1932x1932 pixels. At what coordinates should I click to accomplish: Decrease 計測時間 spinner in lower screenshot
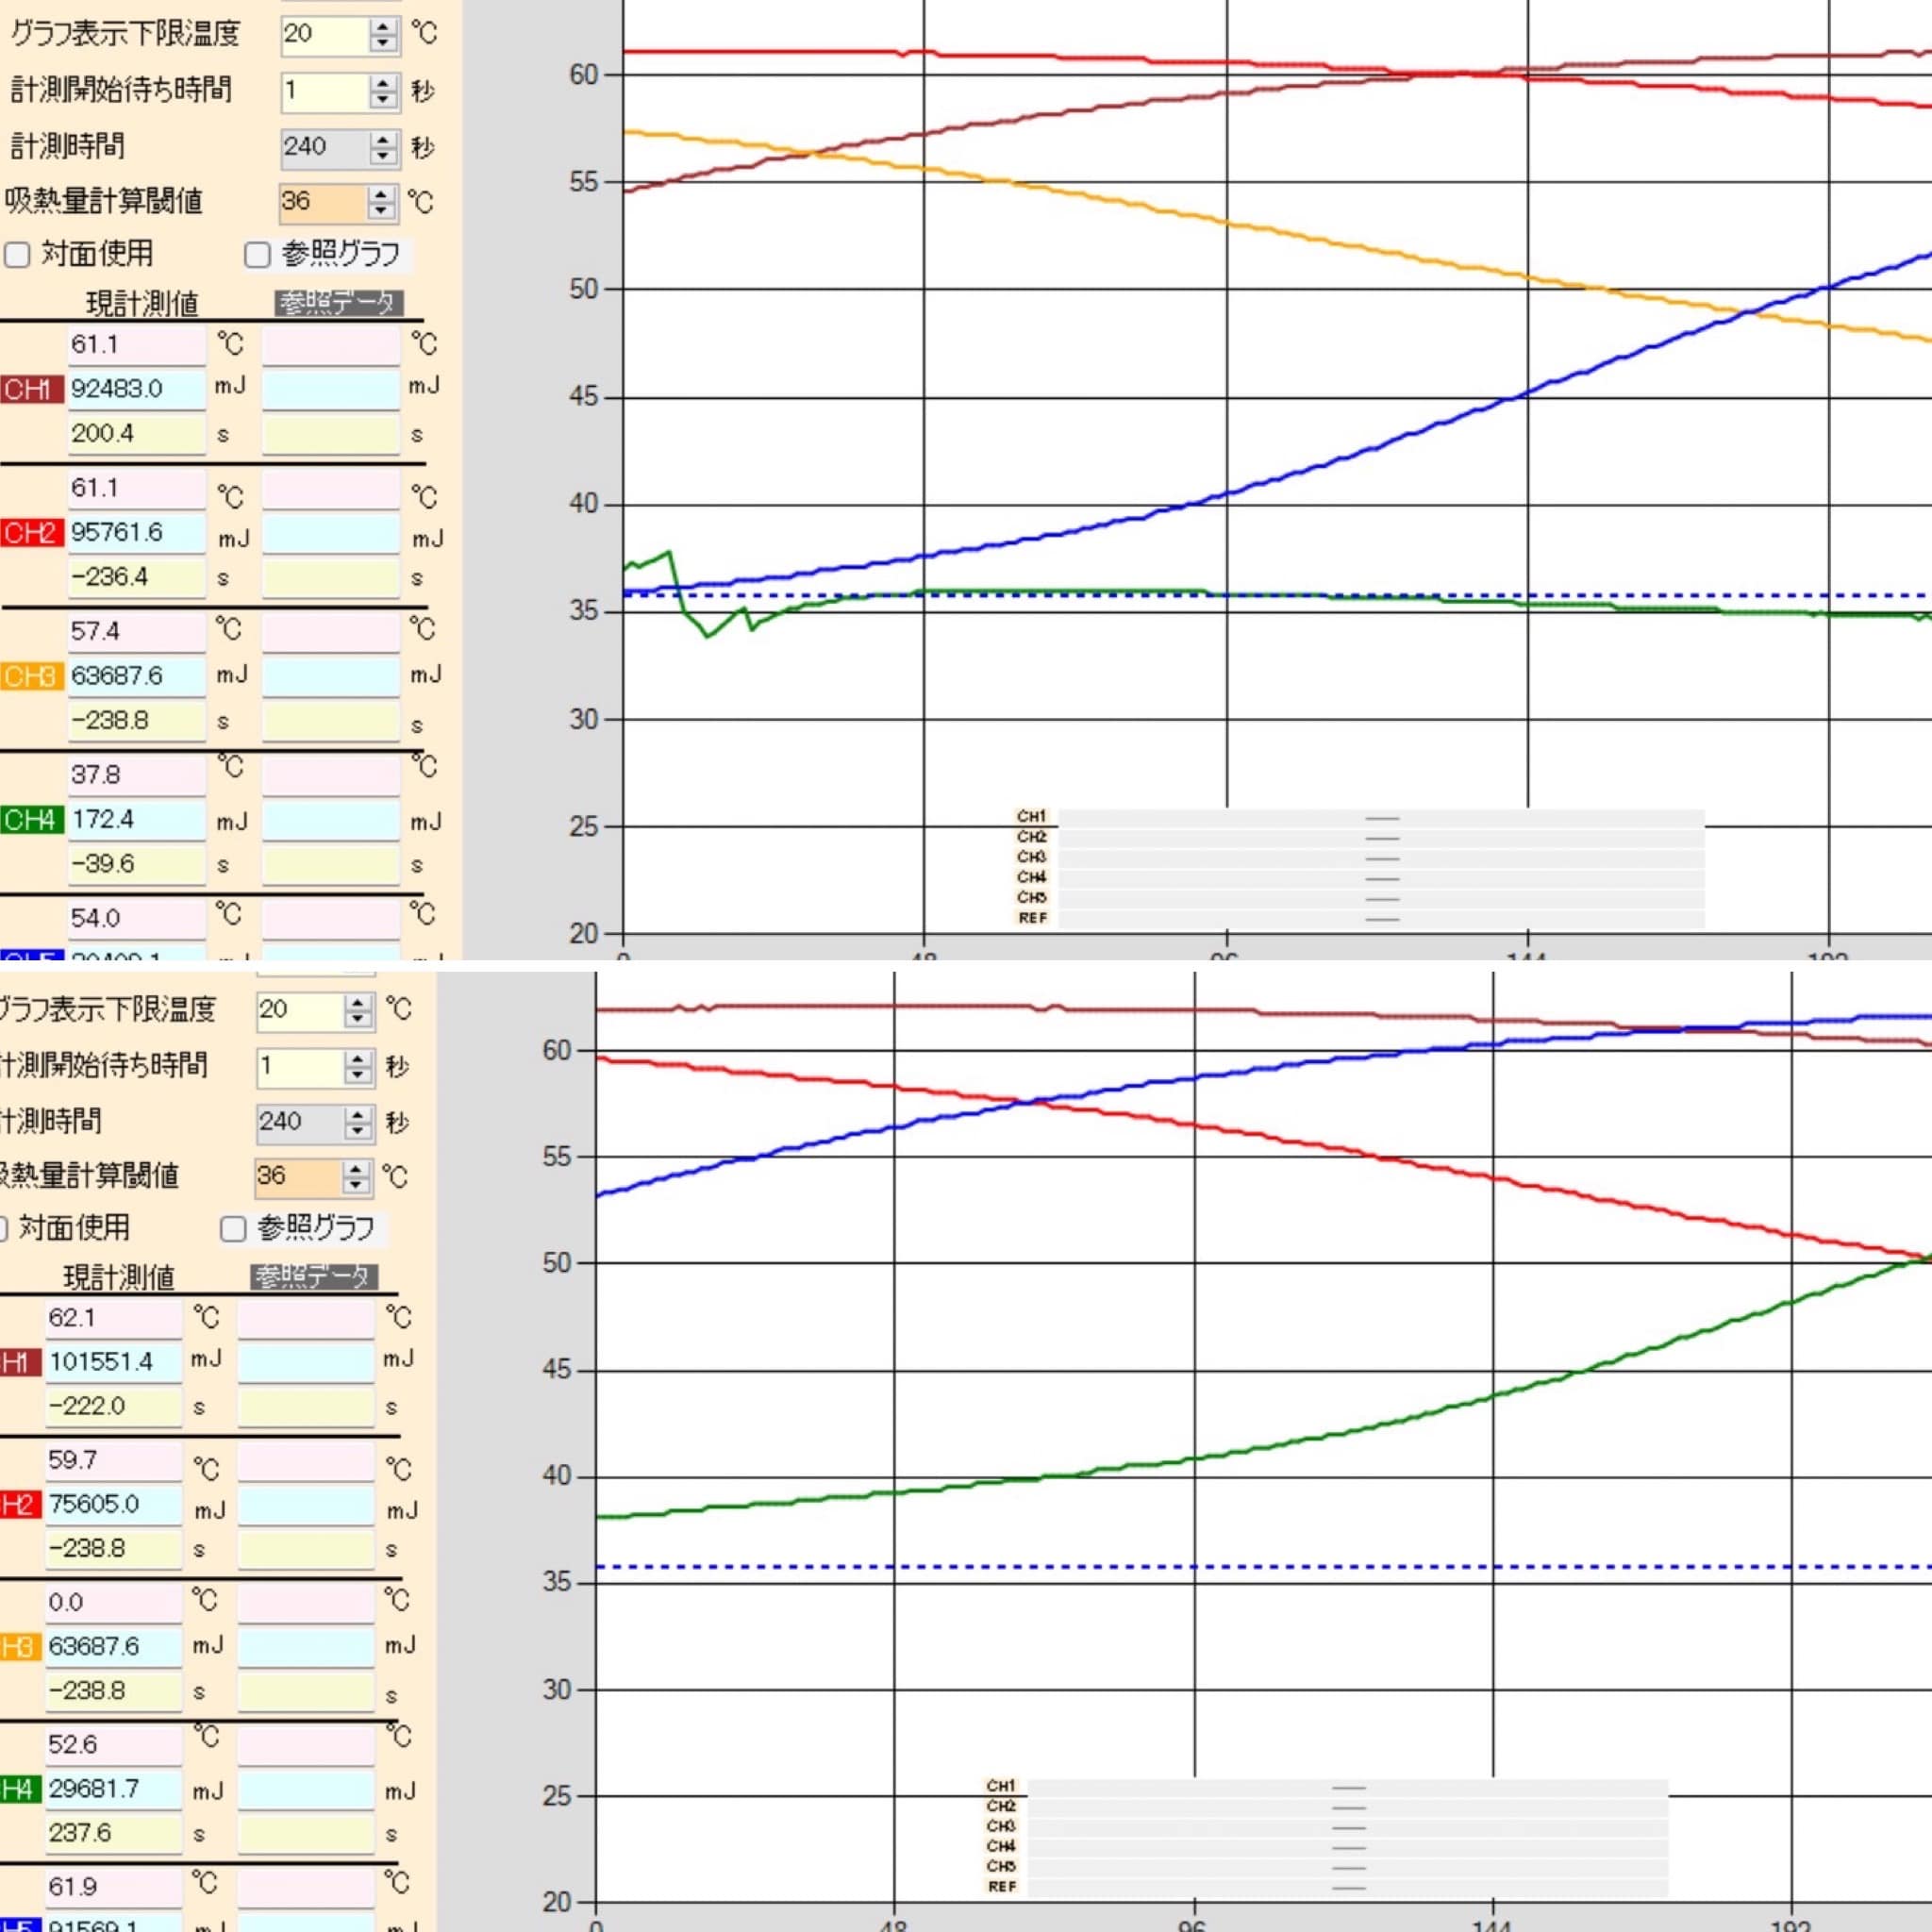point(358,1131)
